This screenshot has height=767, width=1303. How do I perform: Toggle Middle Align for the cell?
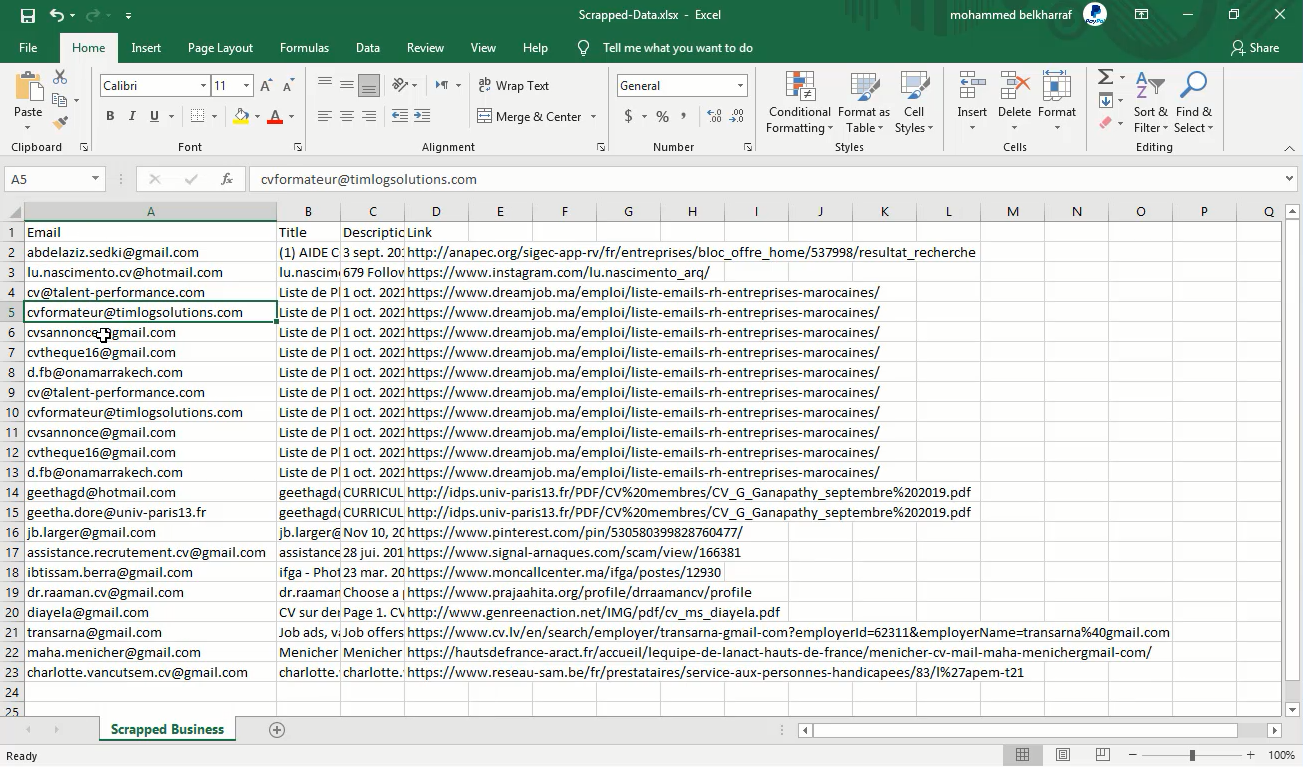pyautogui.click(x=347, y=85)
